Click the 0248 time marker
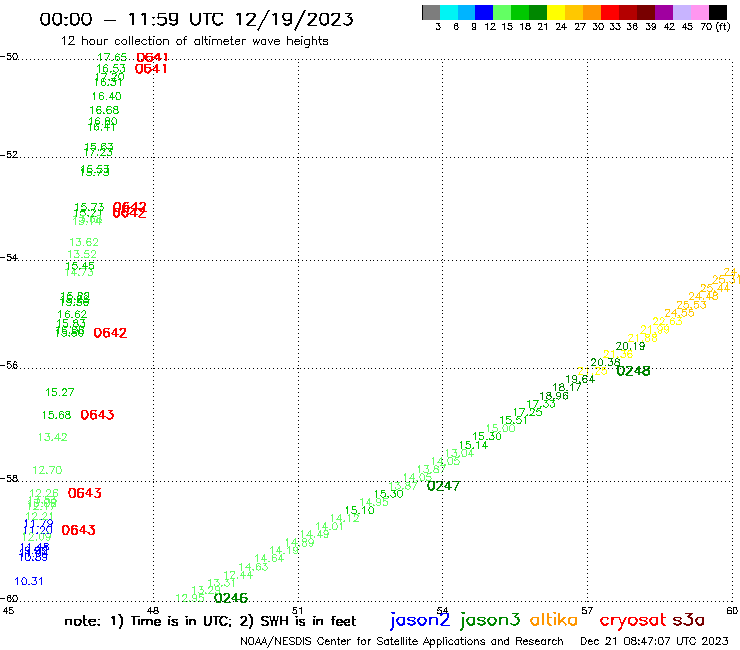 633,371
